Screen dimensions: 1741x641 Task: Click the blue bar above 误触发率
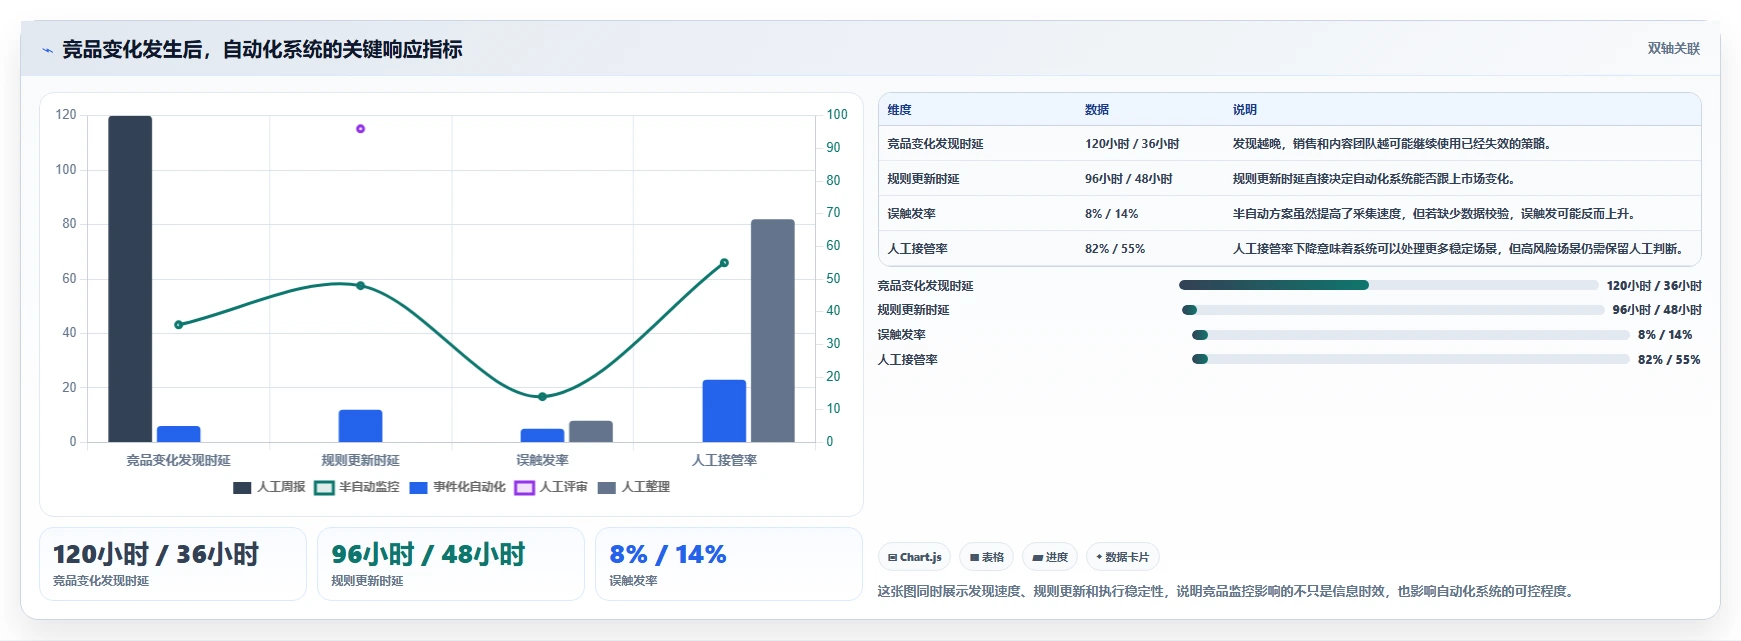pyautogui.click(x=542, y=435)
